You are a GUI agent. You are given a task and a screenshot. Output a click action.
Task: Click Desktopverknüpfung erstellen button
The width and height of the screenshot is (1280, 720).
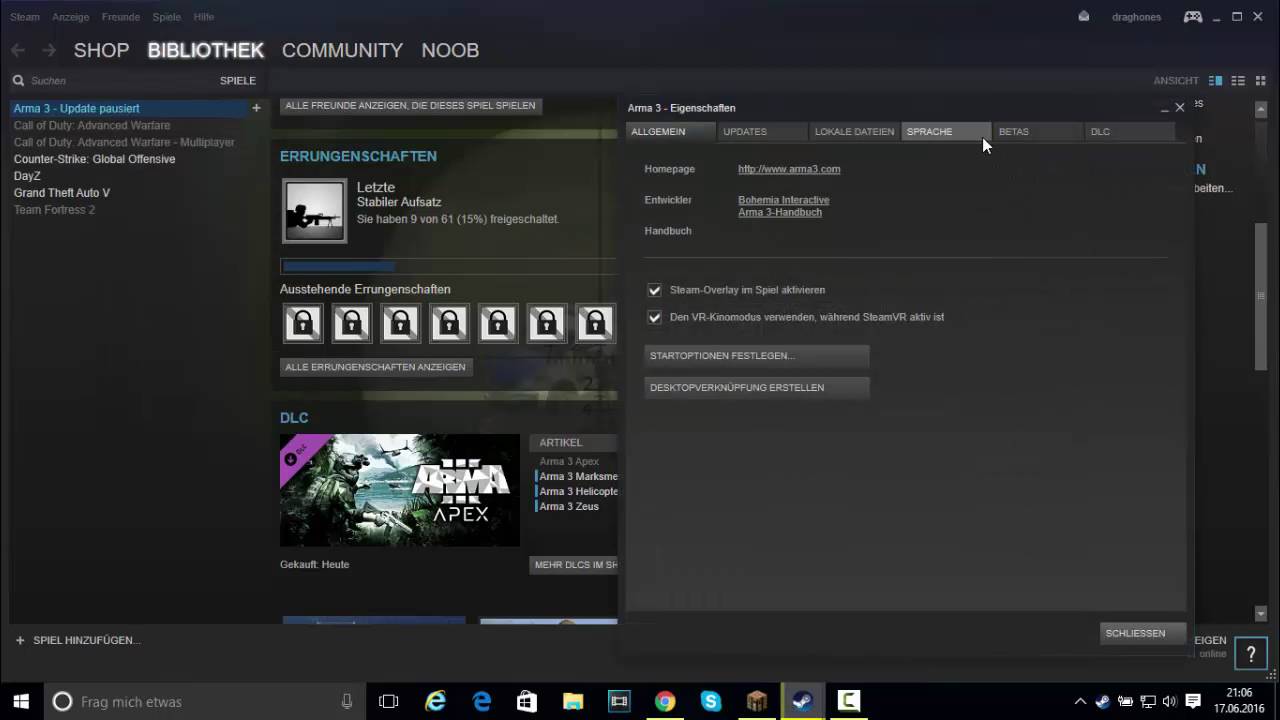(757, 388)
